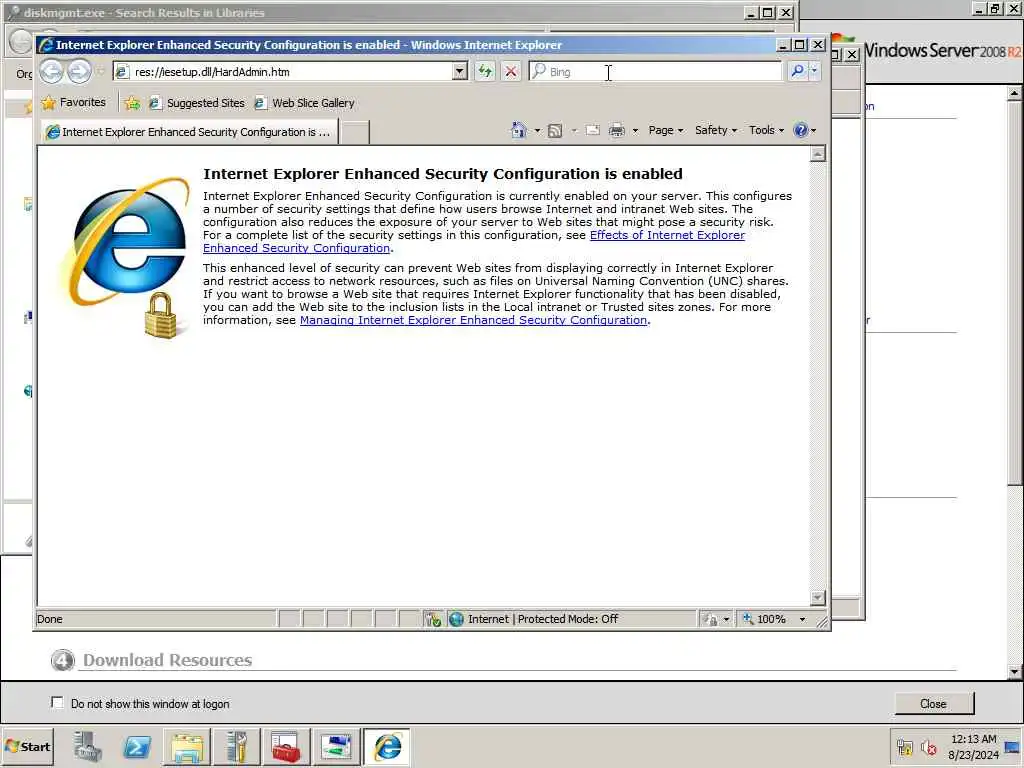Open the zoom level dropdown arrow
Image resolution: width=1024 pixels, height=768 pixels.
pyautogui.click(x=803, y=619)
